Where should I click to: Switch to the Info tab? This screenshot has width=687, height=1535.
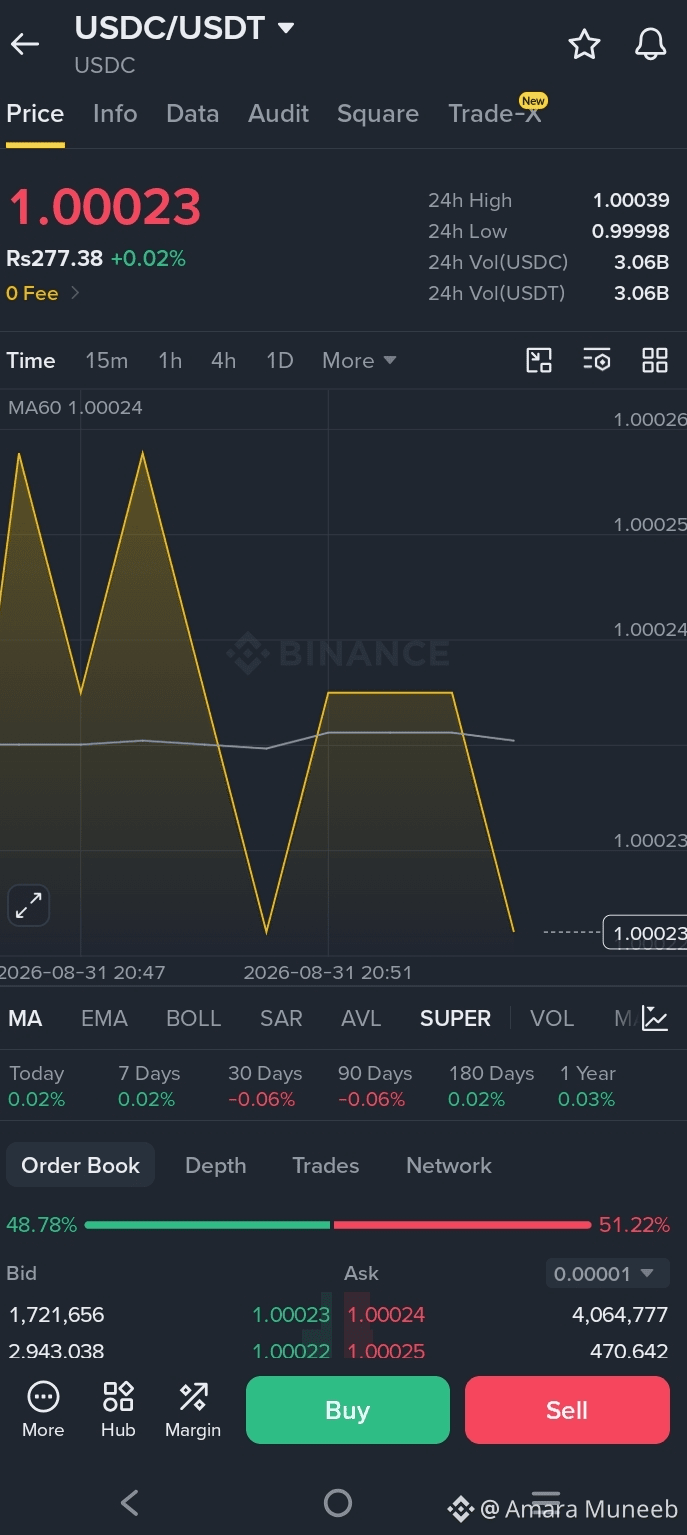click(x=115, y=114)
